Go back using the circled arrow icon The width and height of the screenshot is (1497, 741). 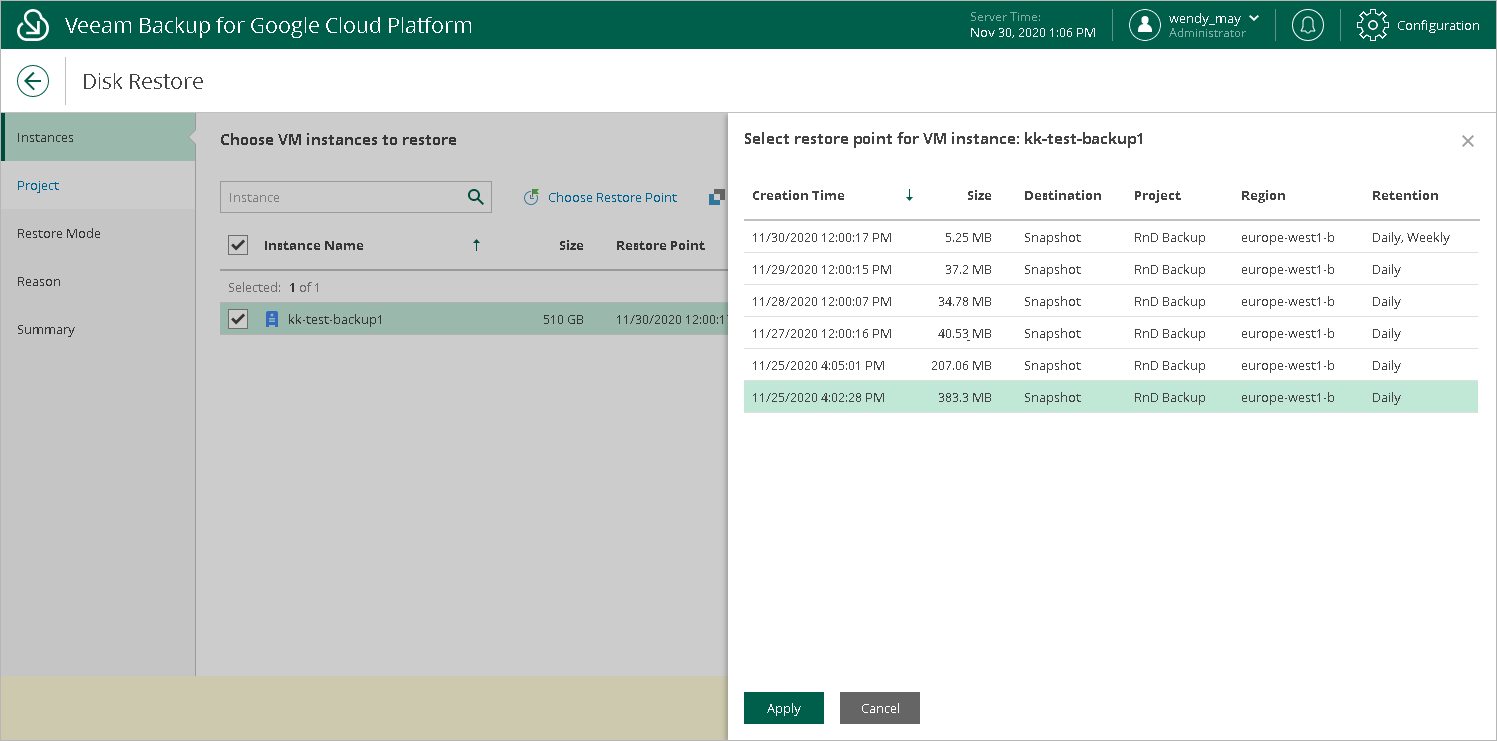[x=33, y=81]
